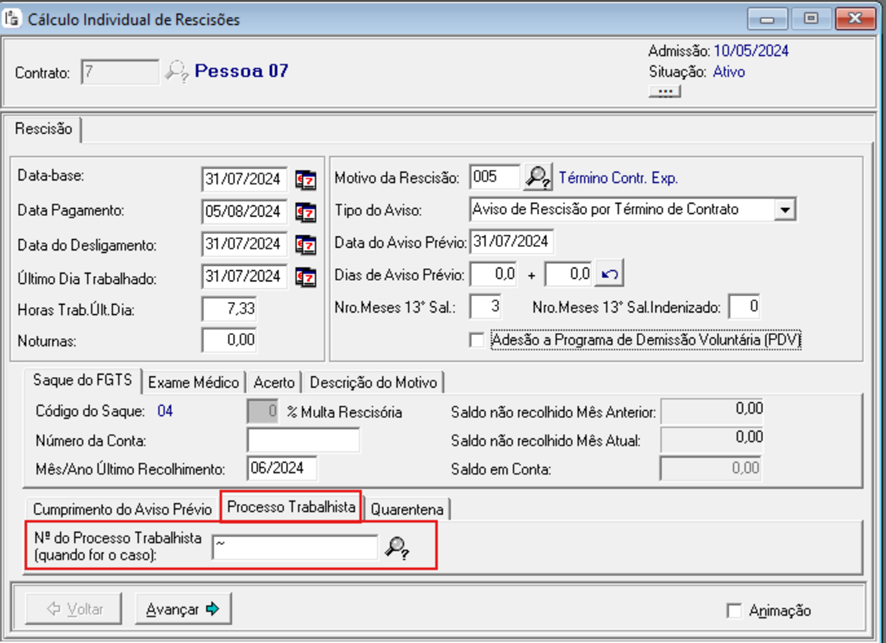Toggle the Animação checkbox
886x643 pixels.
(735, 610)
